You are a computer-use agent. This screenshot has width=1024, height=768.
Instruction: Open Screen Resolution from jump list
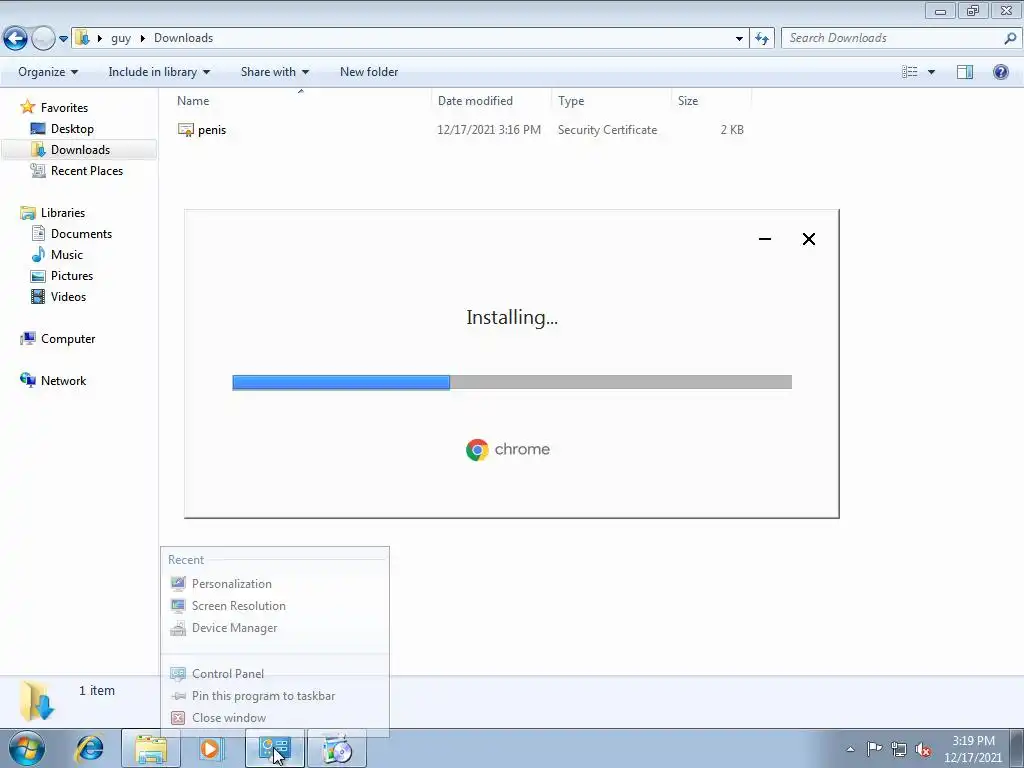pos(238,606)
